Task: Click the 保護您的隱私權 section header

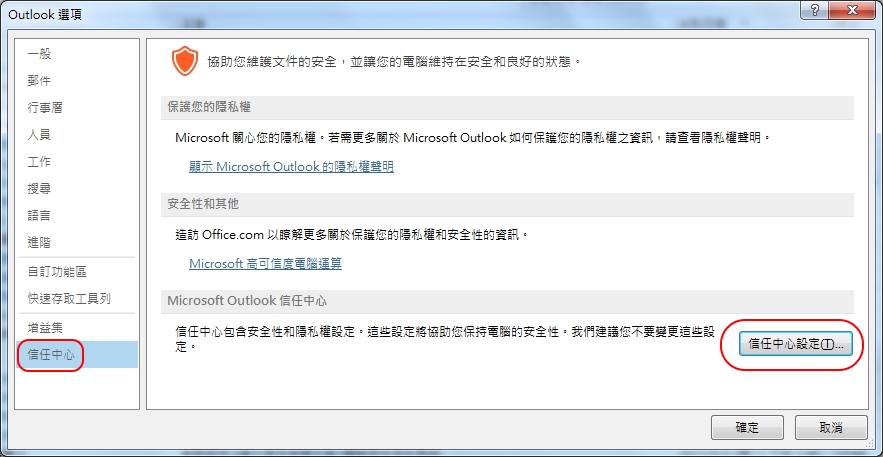Action: click(x=507, y=107)
